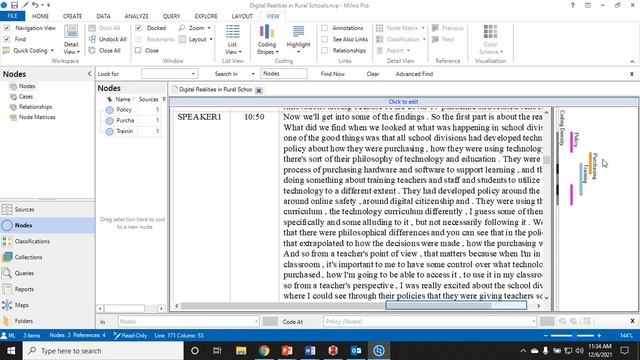
Task: Open the Queries navigation section
Action: (47, 273)
